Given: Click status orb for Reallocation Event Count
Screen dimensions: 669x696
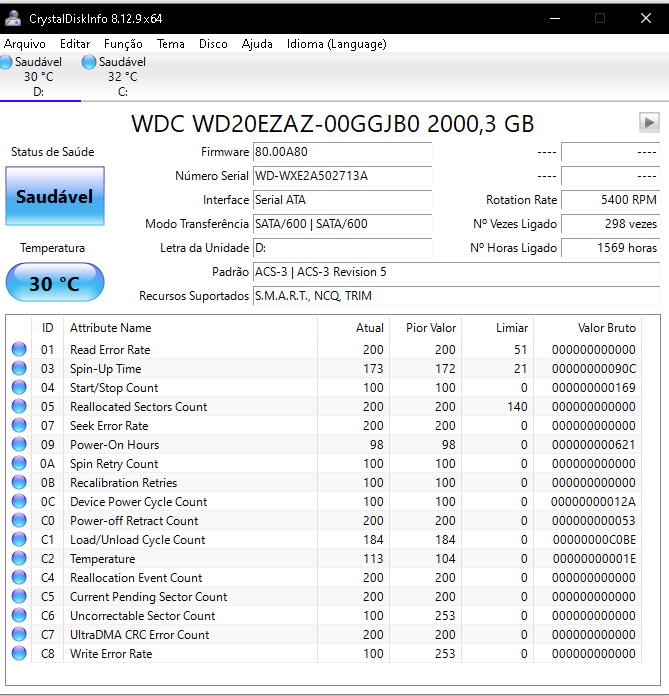Looking at the screenshot, I should pyautogui.click(x=19, y=577).
